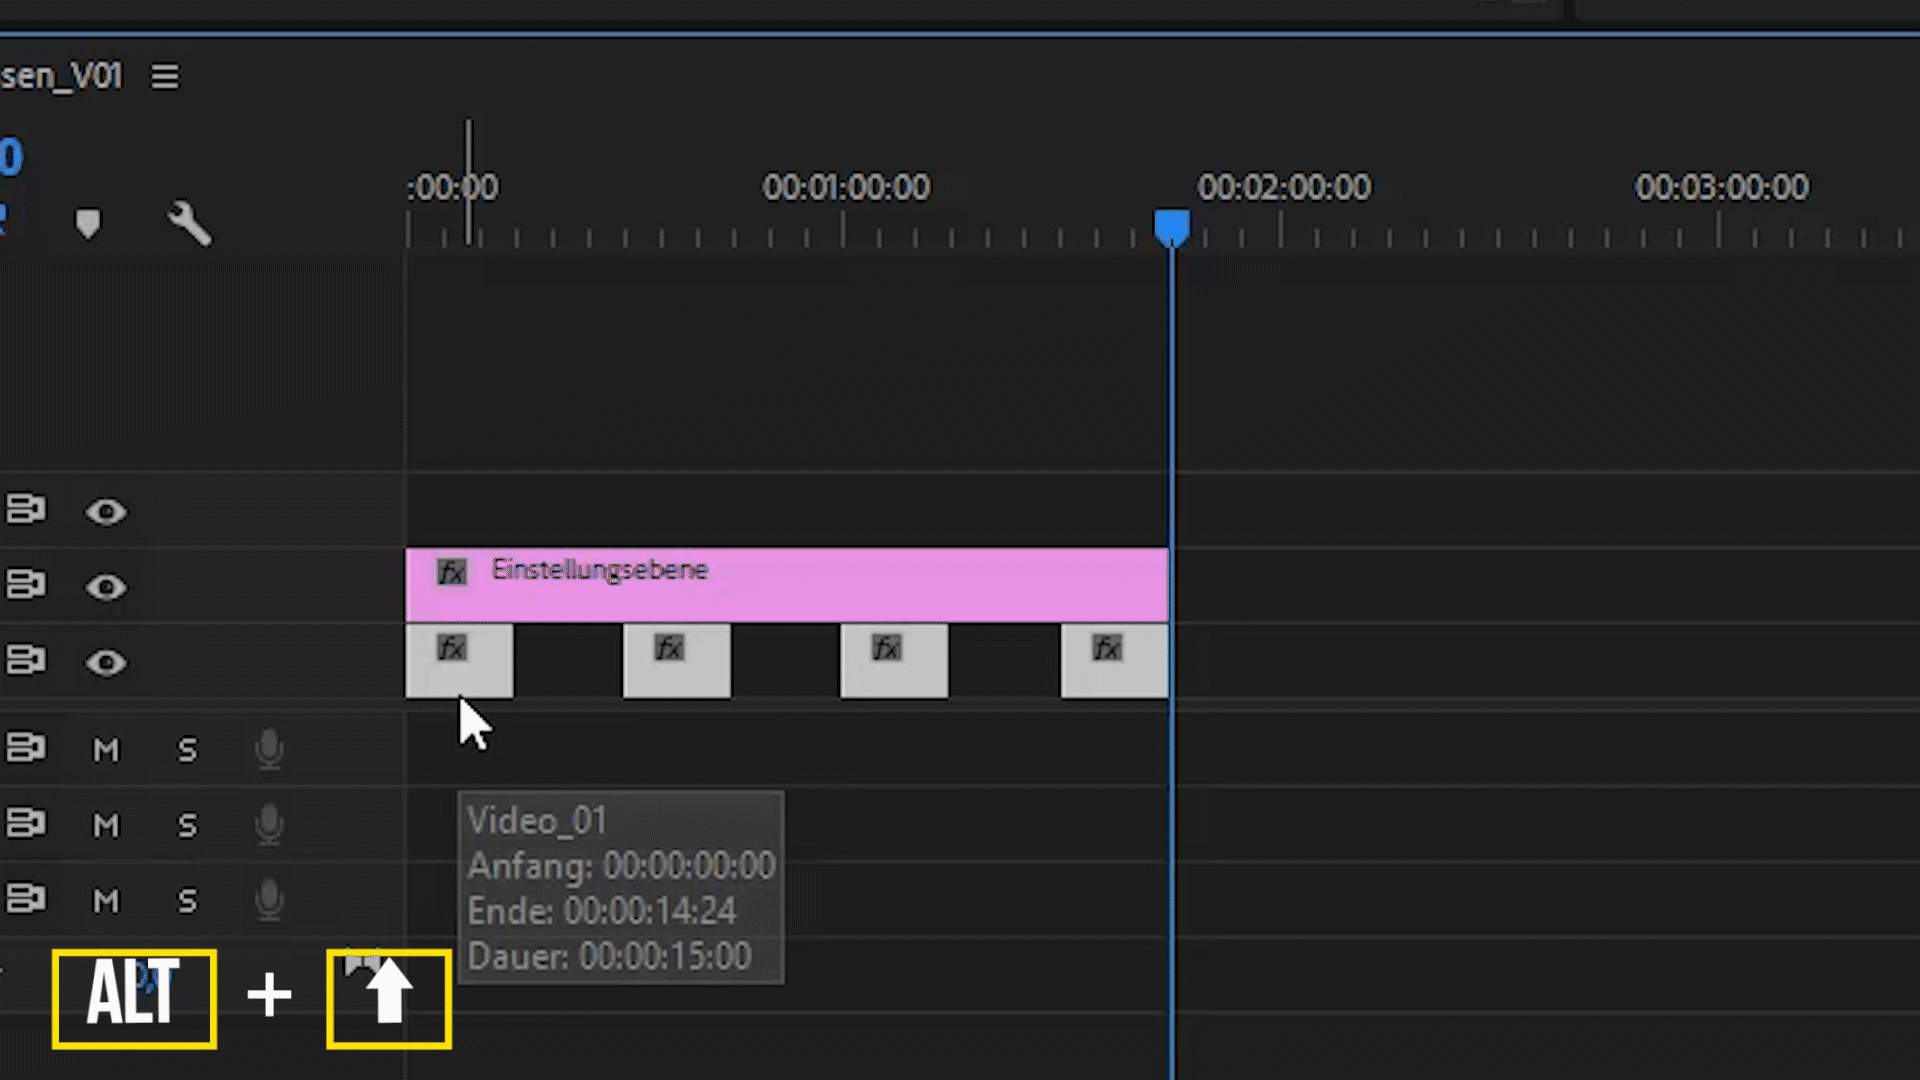Mute the first audio track

click(106, 749)
